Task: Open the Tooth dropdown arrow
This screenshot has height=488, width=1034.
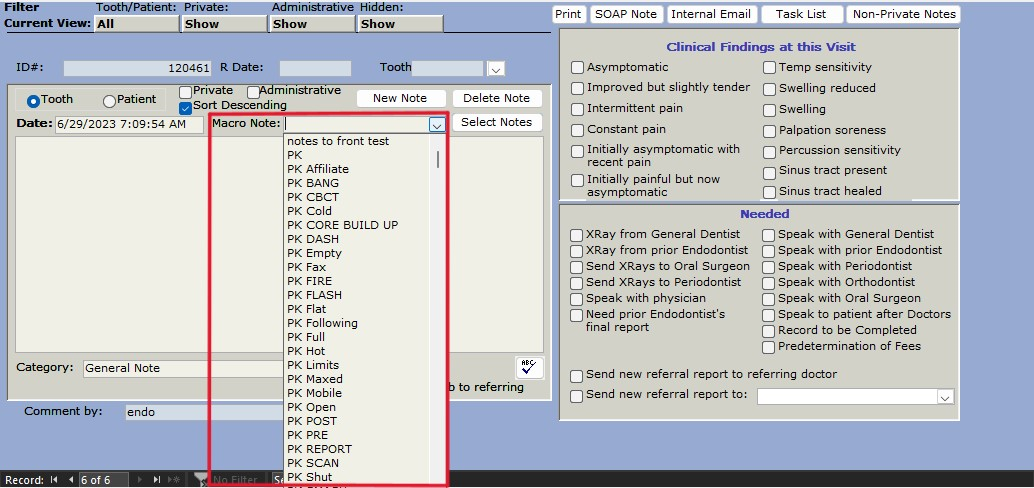Action: tap(496, 69)
